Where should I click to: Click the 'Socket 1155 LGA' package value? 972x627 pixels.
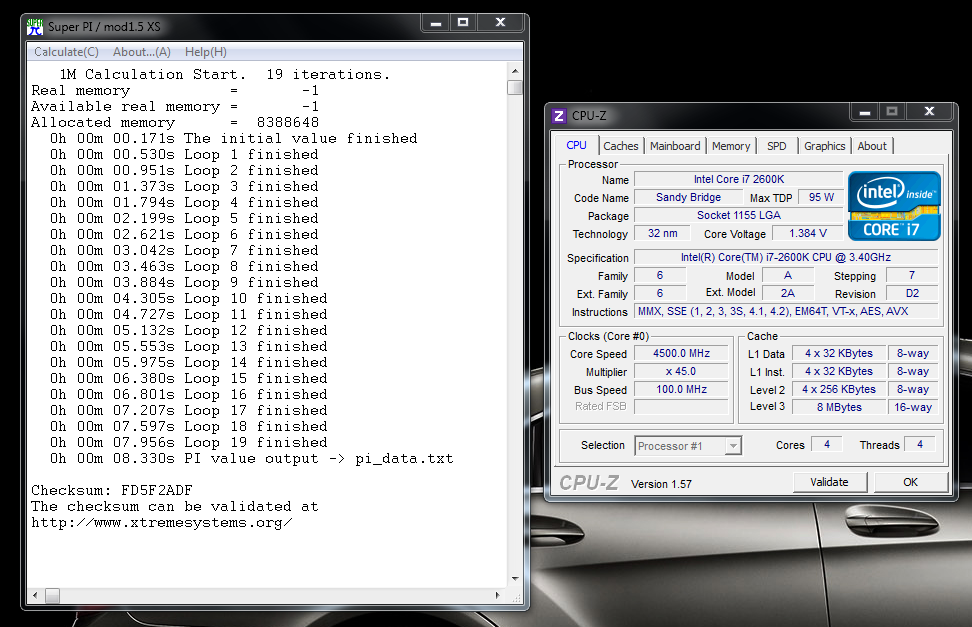(x=739, y=215)
